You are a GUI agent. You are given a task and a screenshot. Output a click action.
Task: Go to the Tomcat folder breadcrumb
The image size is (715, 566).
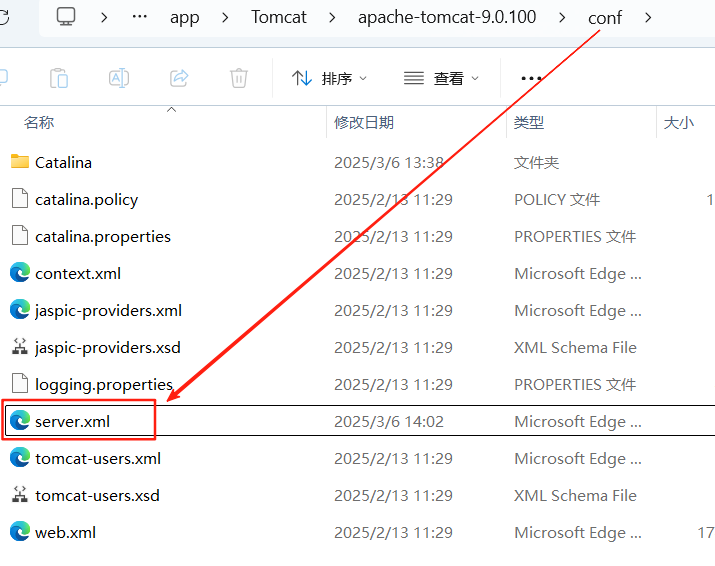279,17
